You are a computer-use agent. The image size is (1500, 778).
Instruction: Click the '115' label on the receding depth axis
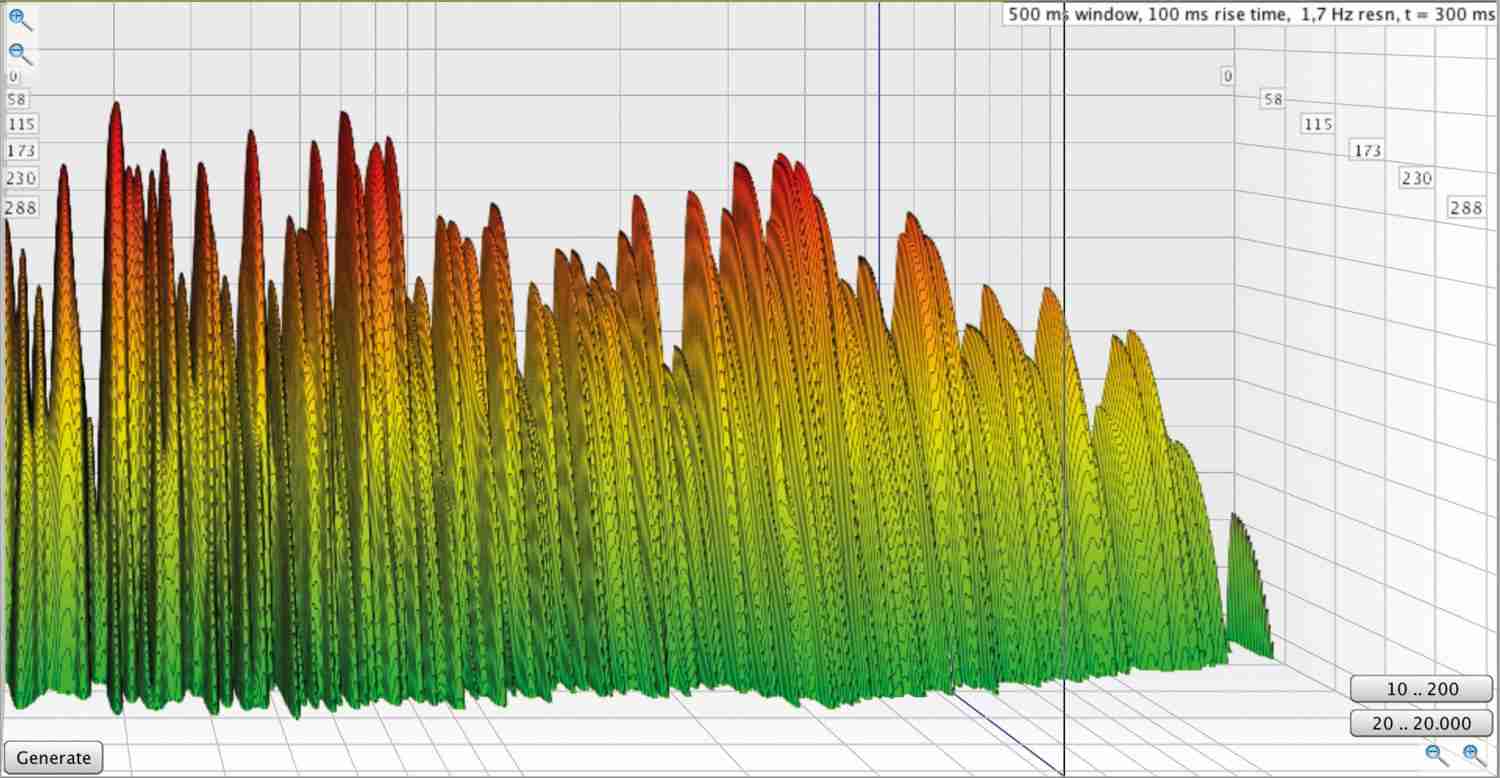coord(1318,124)
